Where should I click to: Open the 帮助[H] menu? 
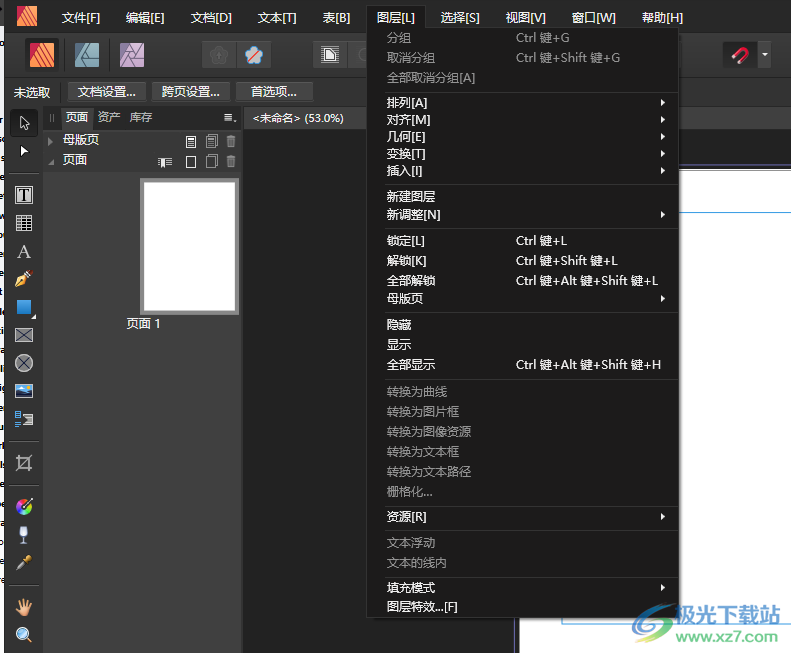[x=662, y=18]
